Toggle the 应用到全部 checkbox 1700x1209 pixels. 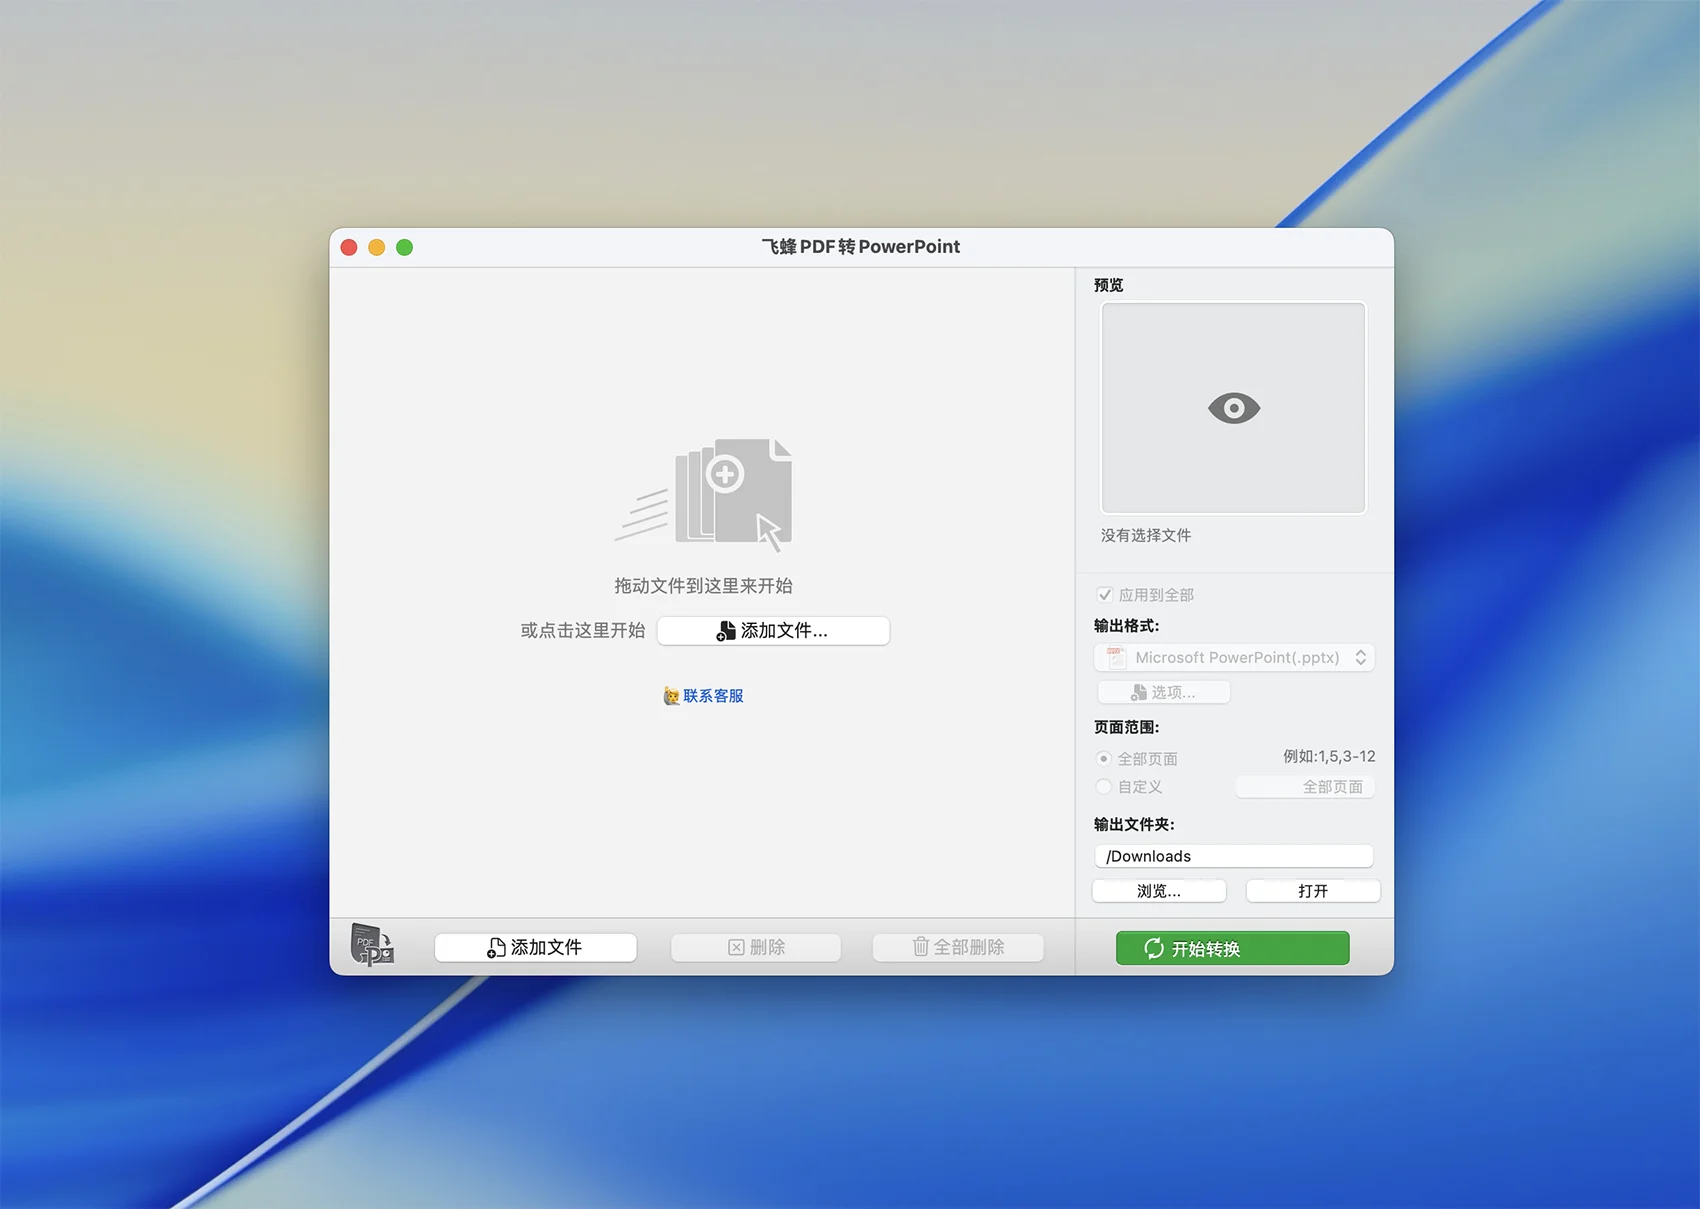(1105, 595)
